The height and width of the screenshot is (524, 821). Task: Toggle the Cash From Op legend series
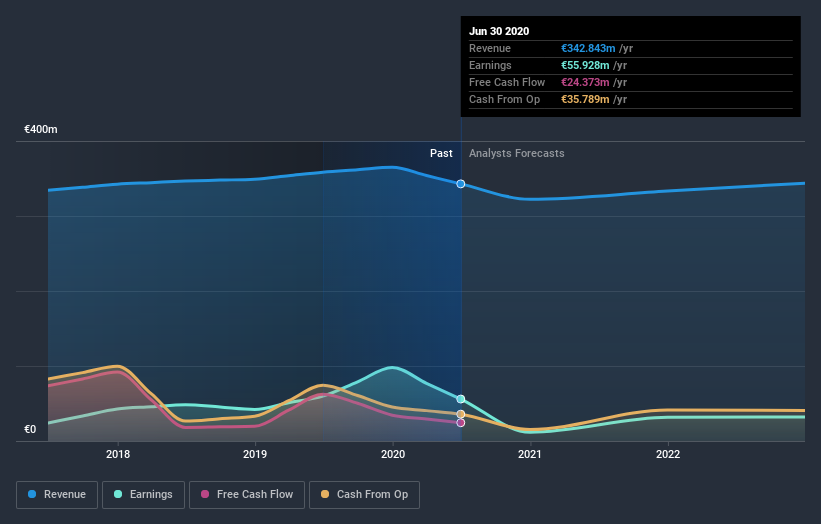point(364,495)
